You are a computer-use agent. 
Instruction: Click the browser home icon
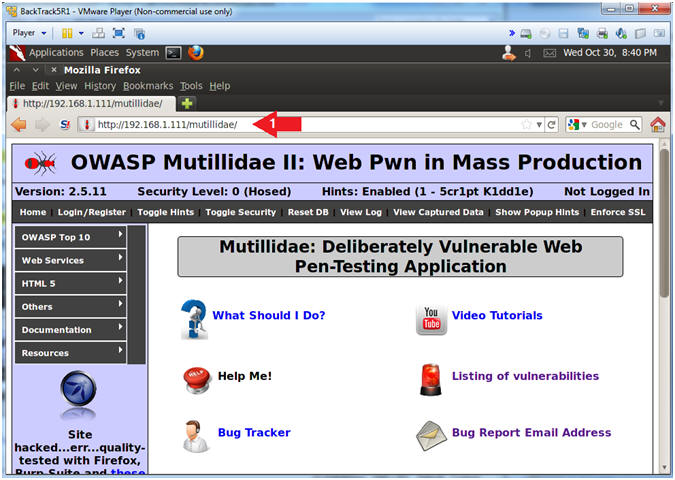pos(658,124)
